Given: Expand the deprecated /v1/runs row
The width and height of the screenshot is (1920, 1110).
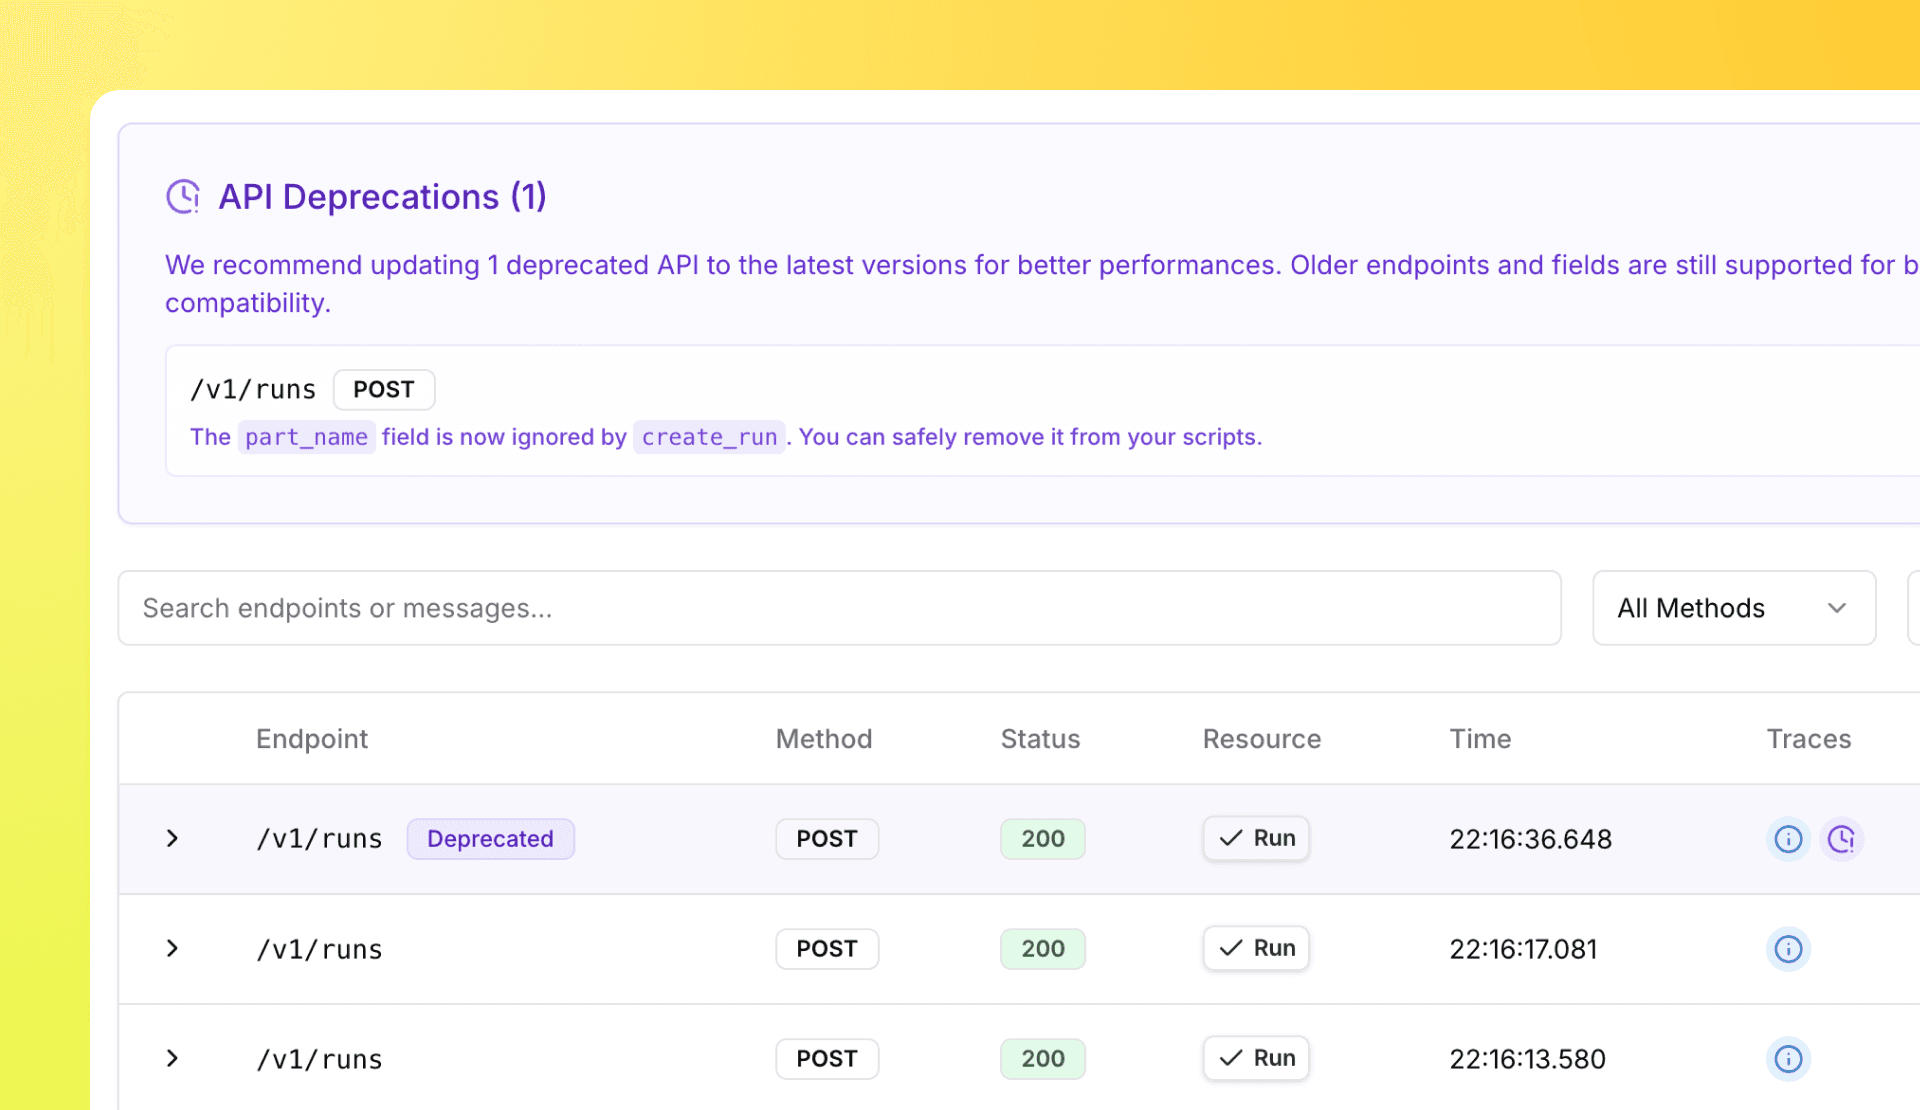Looking at the screenshot, I should (x=171, y=839).
